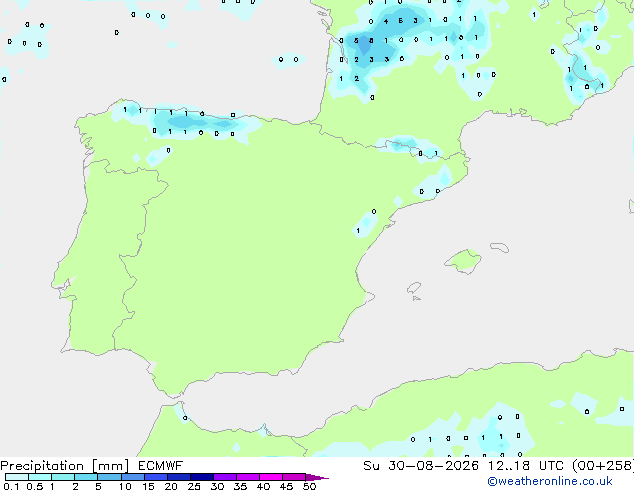Click Menorca island outline on the map
This screenshot has height=490, width=634.
(x=500, y=247)
